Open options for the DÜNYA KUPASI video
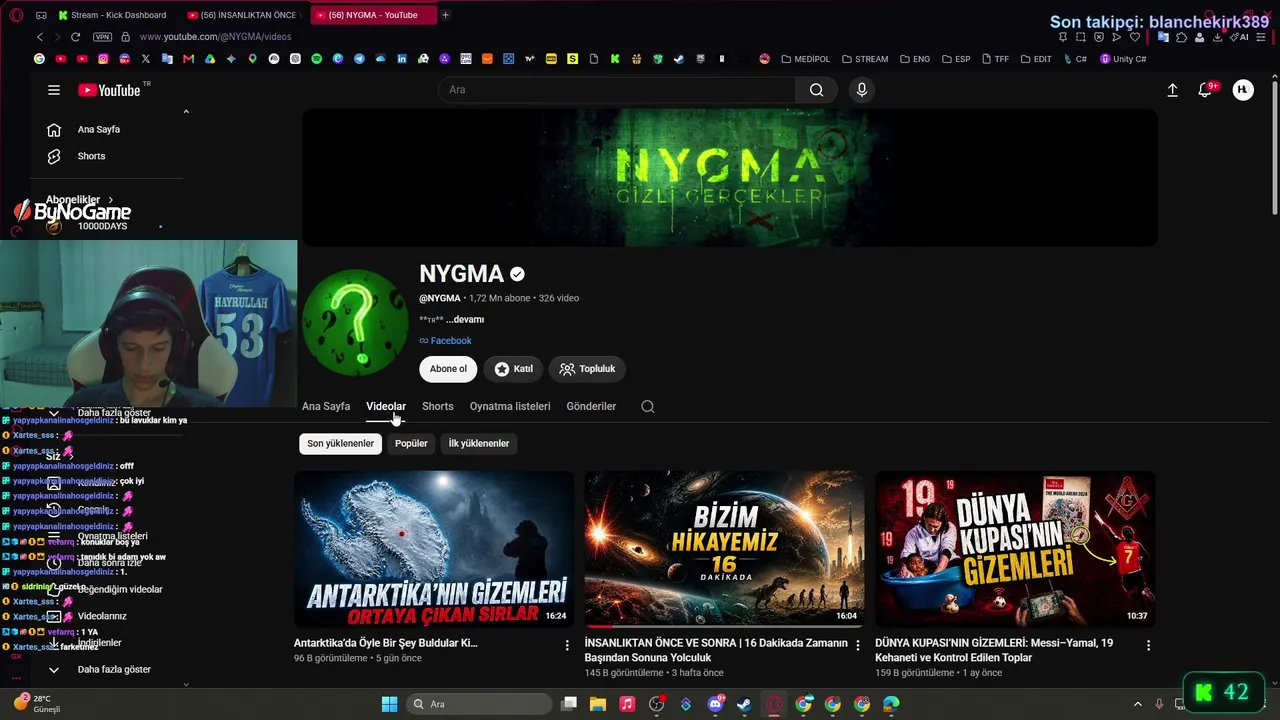Screen dimensions: 1280x720 point(1148,645)
